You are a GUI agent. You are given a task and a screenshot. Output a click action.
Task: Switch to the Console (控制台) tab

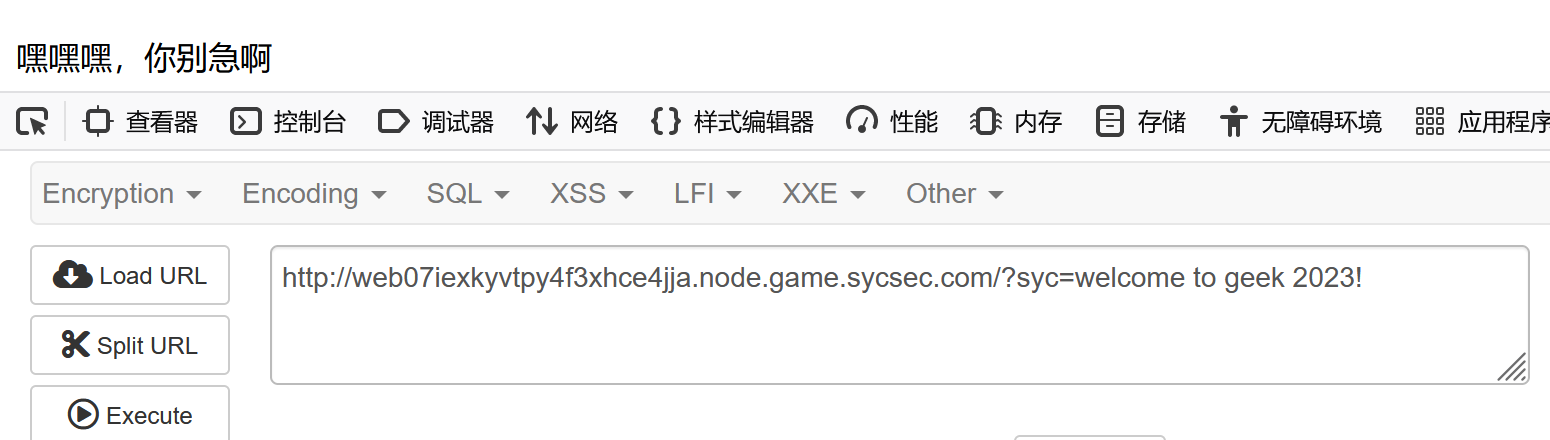pyautogui.click(x=288, y=122)
